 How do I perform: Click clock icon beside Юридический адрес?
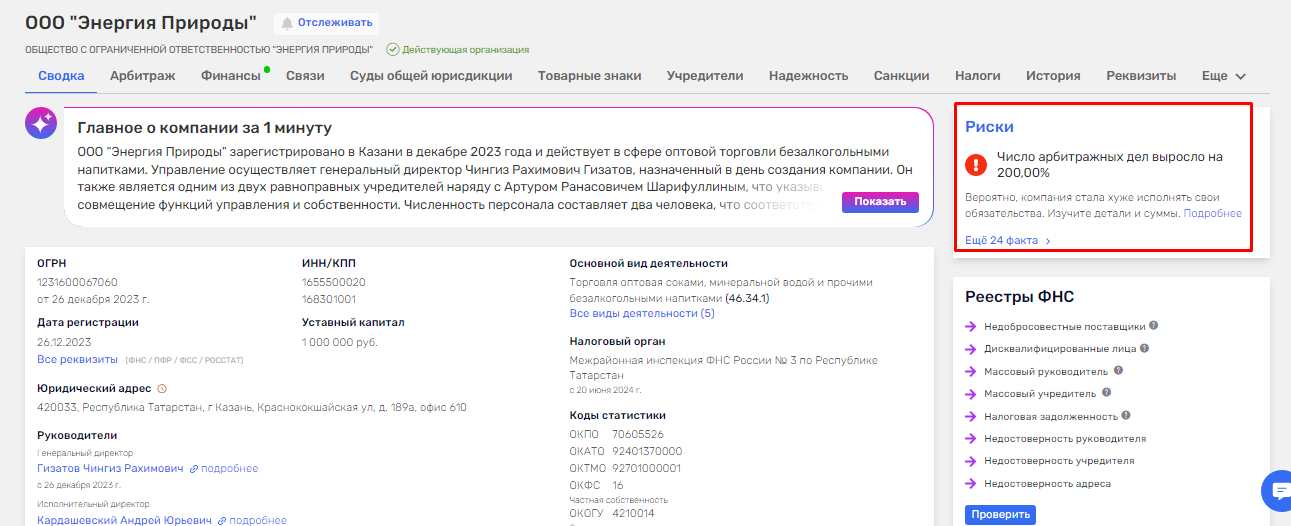[x=162, y=388]
